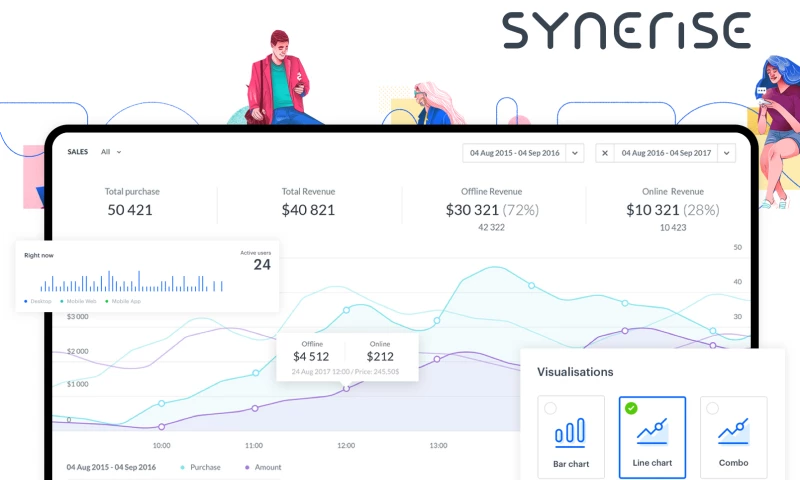Screen dimensions: 800x480
Task: Toggle Mobile Web legend in Right now widget
Action: [x=78, y=301]
